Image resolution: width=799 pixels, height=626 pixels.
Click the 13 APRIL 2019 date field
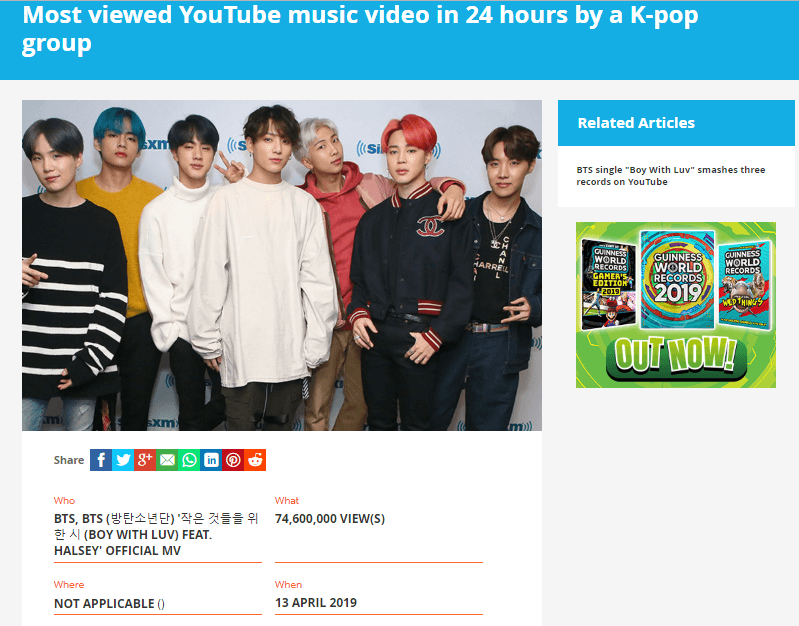click(316, 603)
